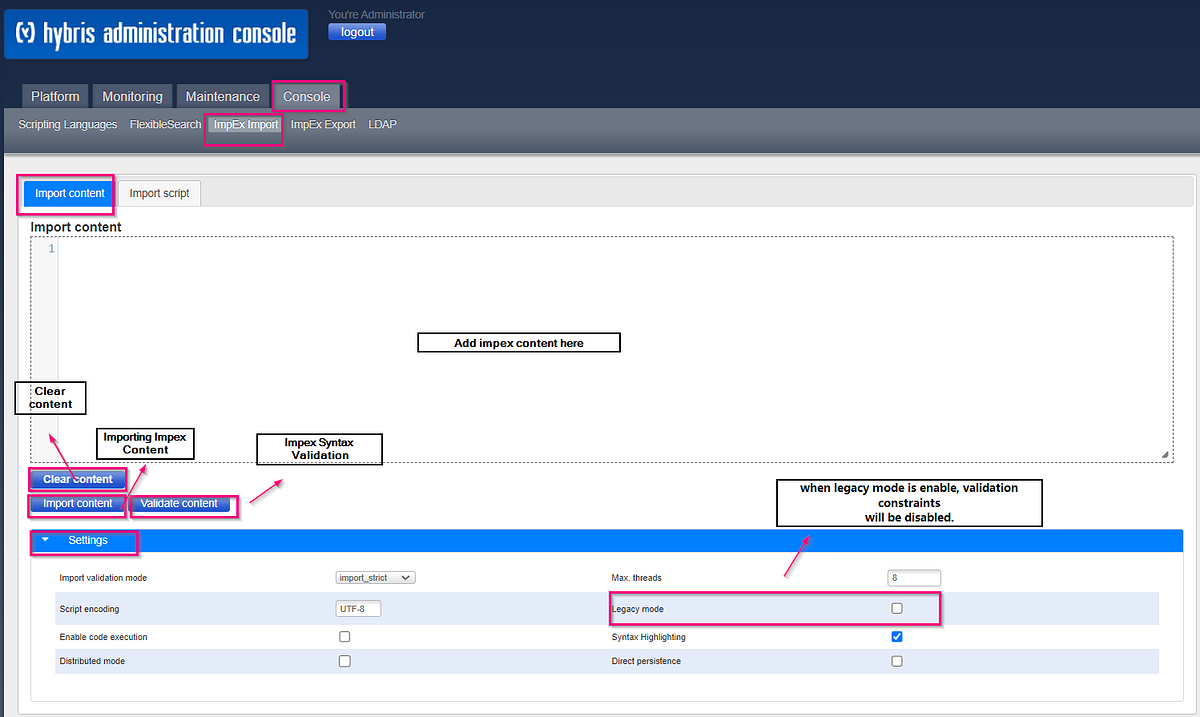Enable the Distributed mode checkbox
This screenshot has height=717, width=1200.
coord(344,660)
